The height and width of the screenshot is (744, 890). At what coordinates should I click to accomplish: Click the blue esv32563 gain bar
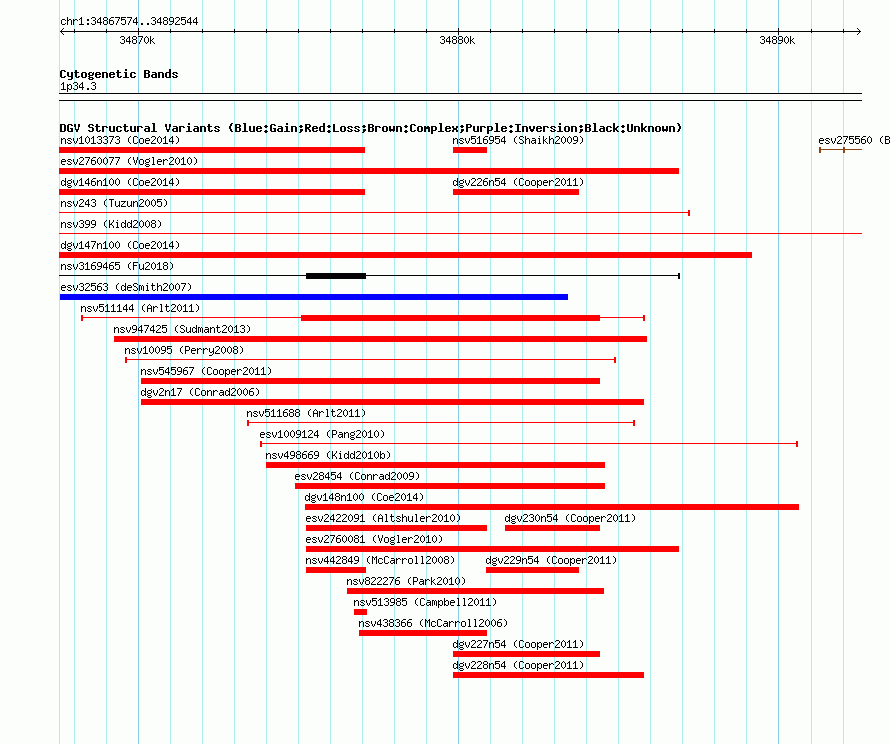314,297
